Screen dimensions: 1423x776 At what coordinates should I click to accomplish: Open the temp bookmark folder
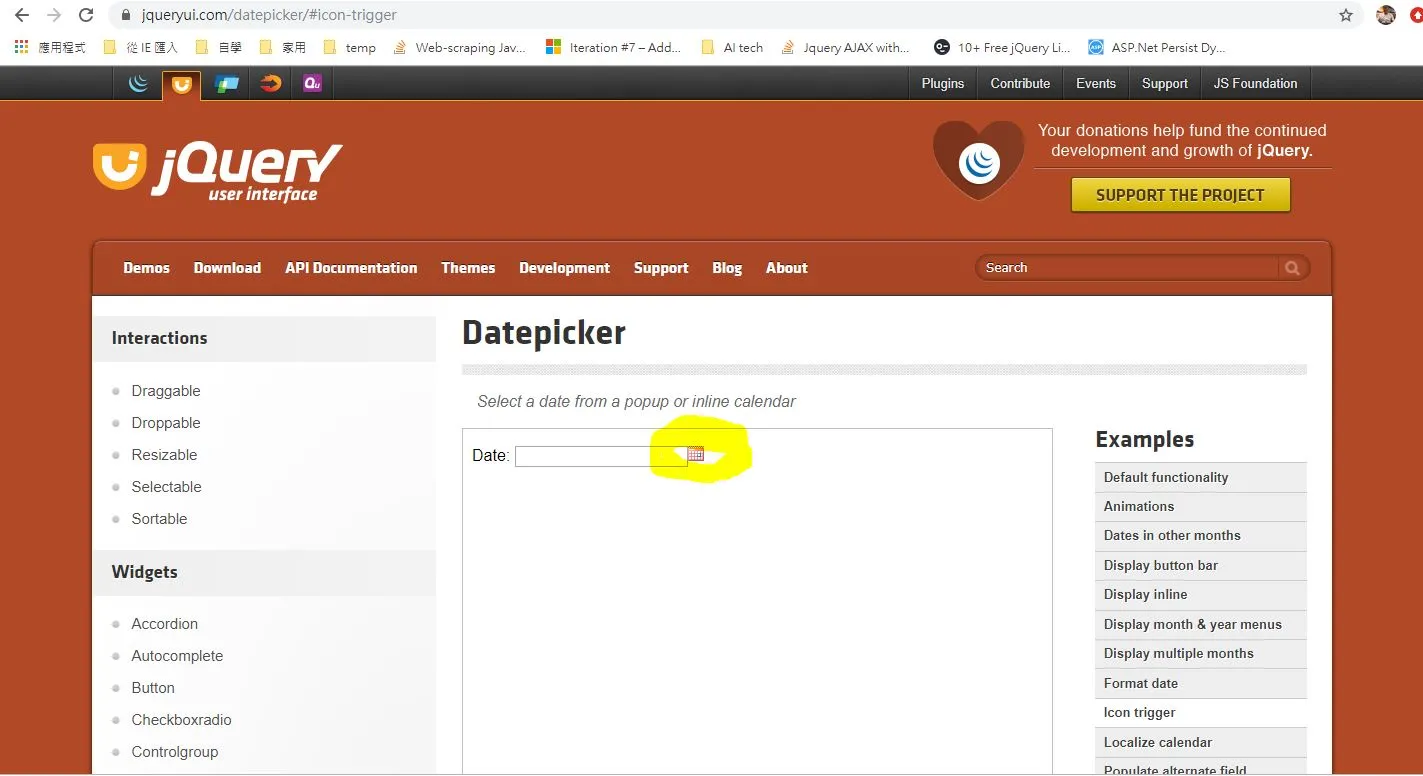(x=350, y=47)
